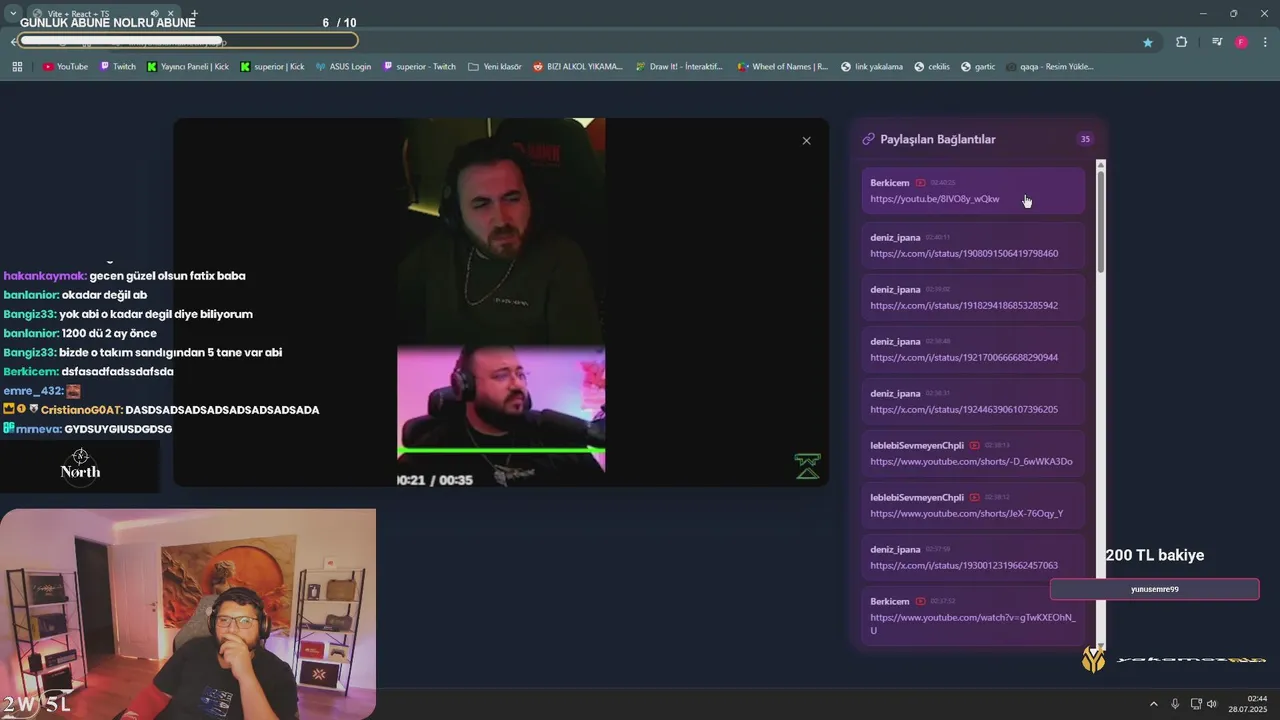The width and height of the screenshot is (1280, 720).
Task: Select the Paylaşılan Bağlantılar heading text
Action: click(938, 139)
